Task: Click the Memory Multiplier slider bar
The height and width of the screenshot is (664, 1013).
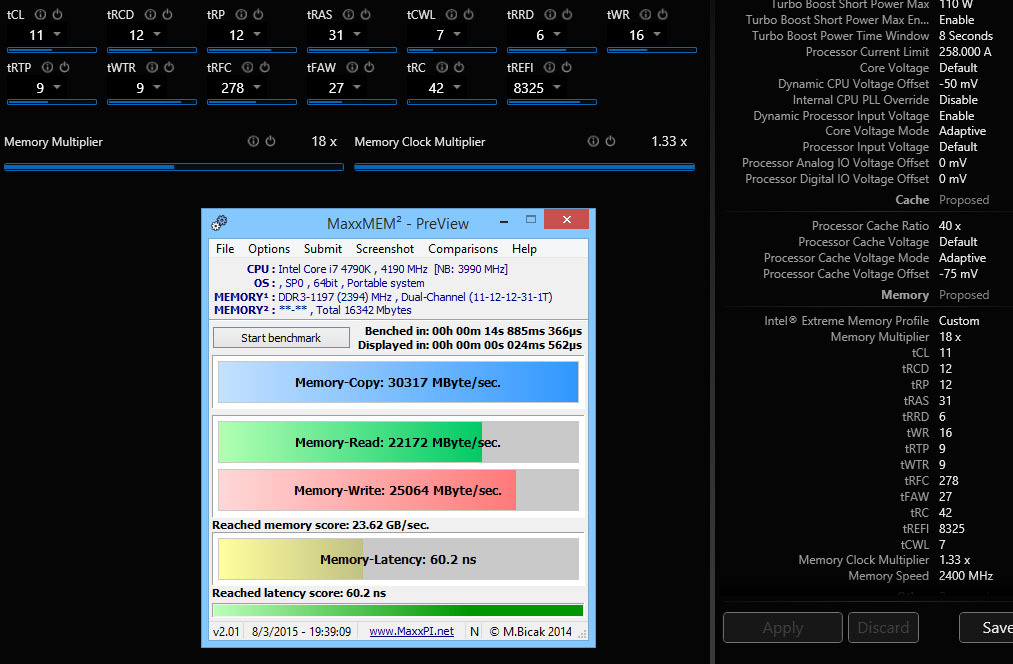Action: 174,167
